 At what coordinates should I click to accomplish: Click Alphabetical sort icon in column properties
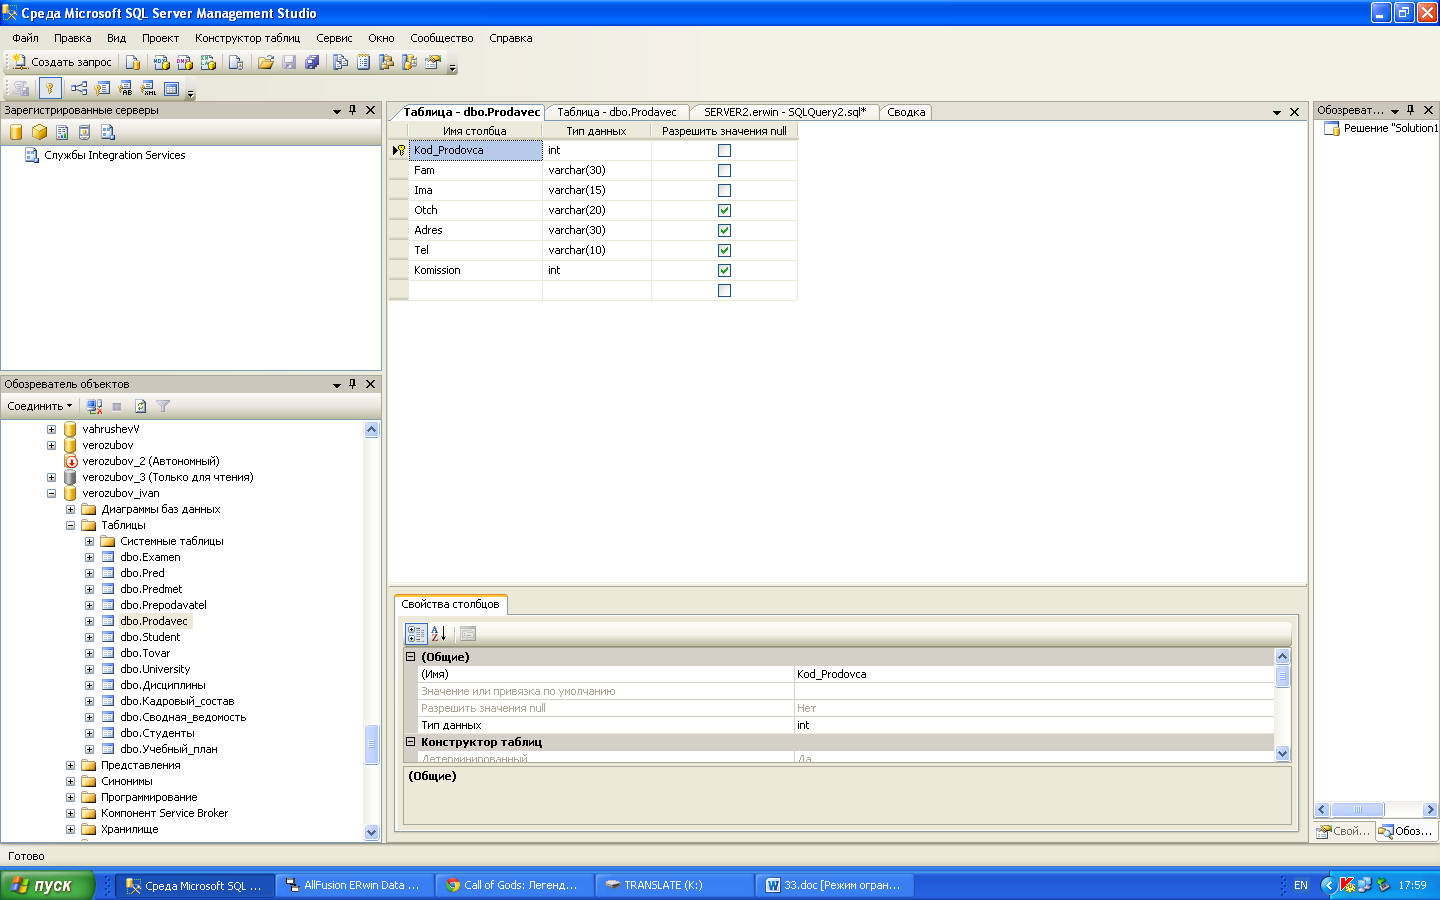438,634
